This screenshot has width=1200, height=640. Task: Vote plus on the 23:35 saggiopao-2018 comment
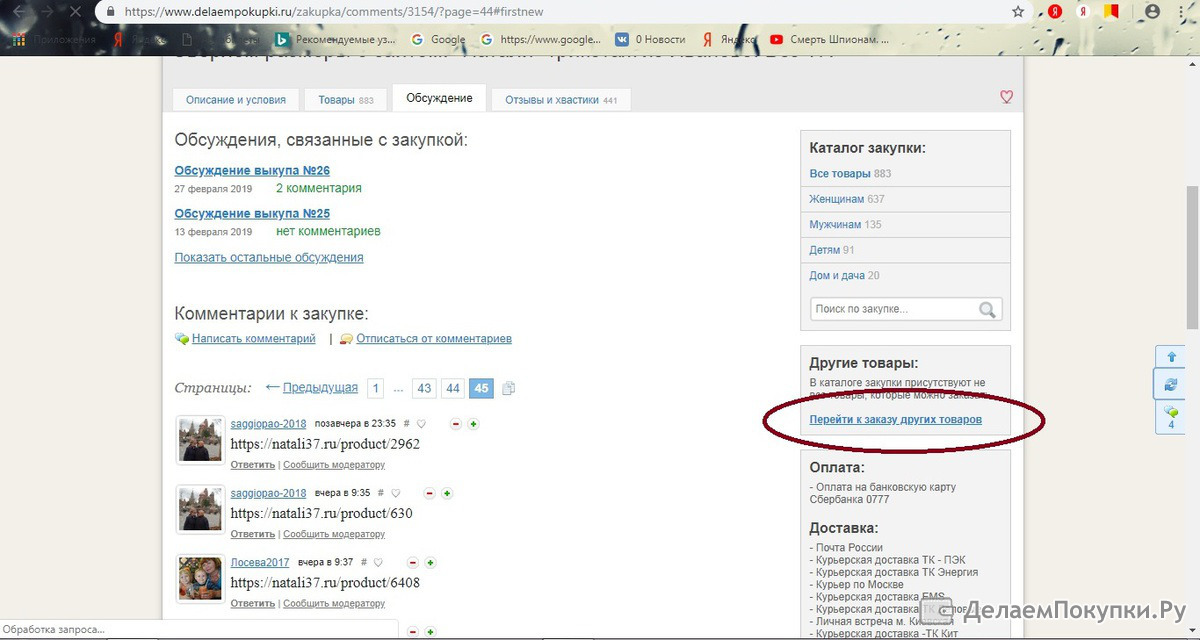(x=473, y=424)
